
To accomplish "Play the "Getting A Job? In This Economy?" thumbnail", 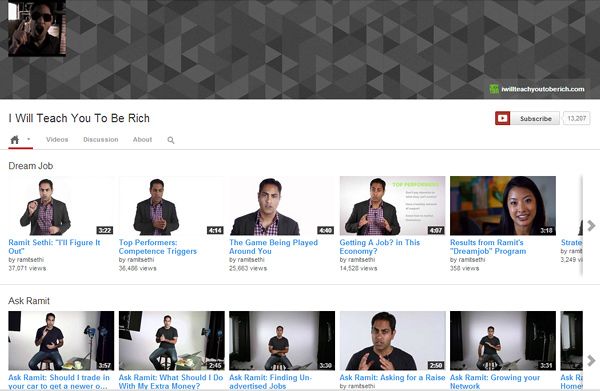I will [392, 205].
